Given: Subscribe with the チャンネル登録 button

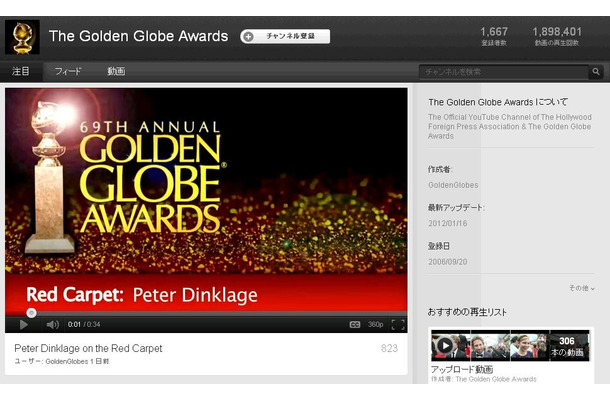Looking at the screenshot, I should coord(285,36).
